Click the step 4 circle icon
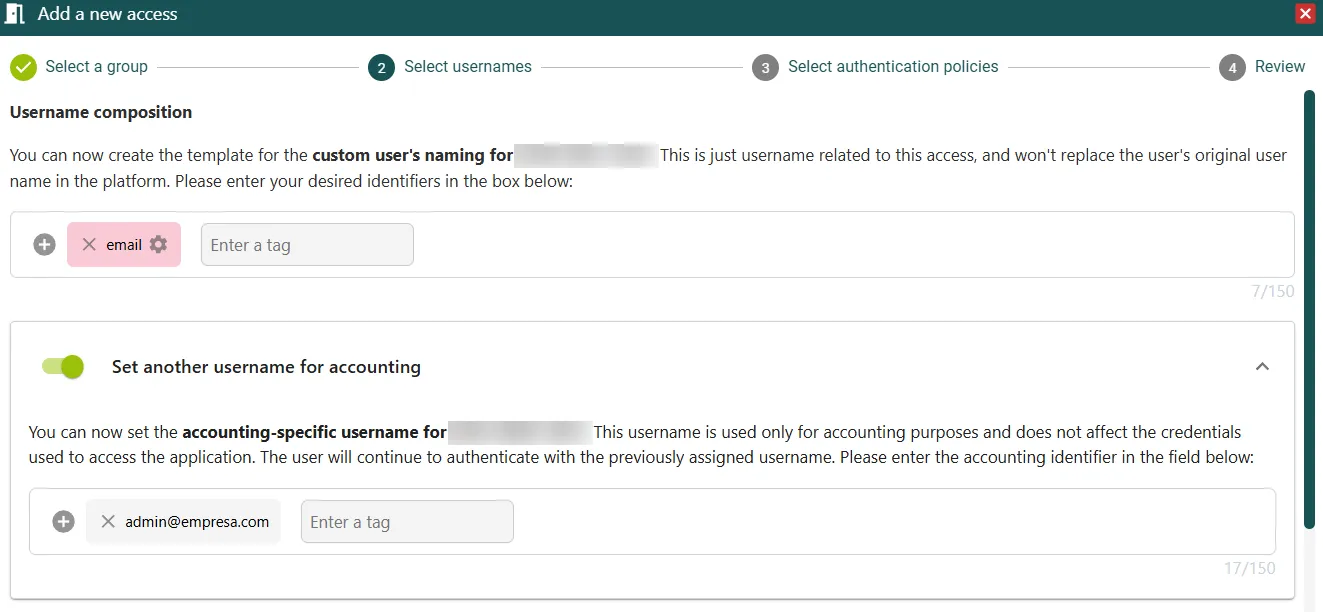 tap(1232, 67)
